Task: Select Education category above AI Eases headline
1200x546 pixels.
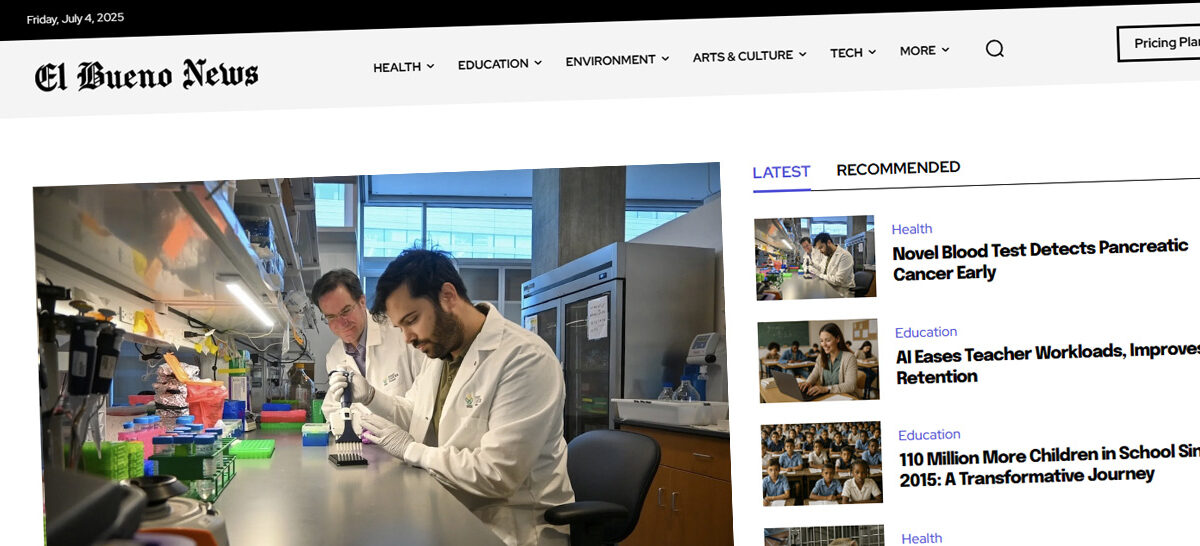Action: (x=926, y=332)
